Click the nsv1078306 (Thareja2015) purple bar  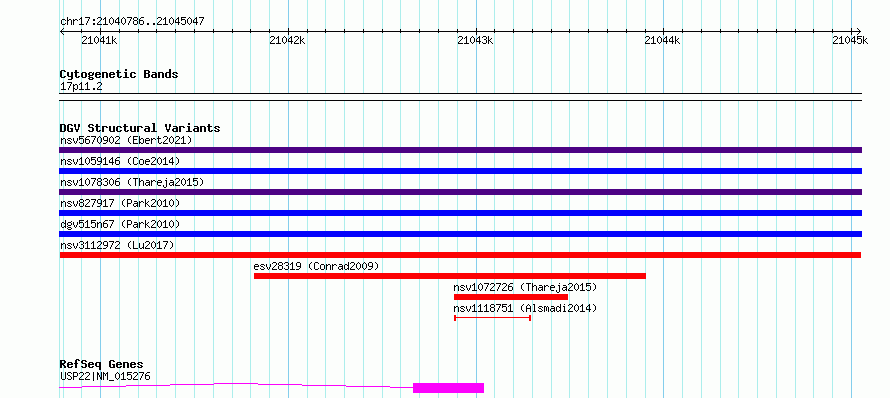[x=460, y=192]
